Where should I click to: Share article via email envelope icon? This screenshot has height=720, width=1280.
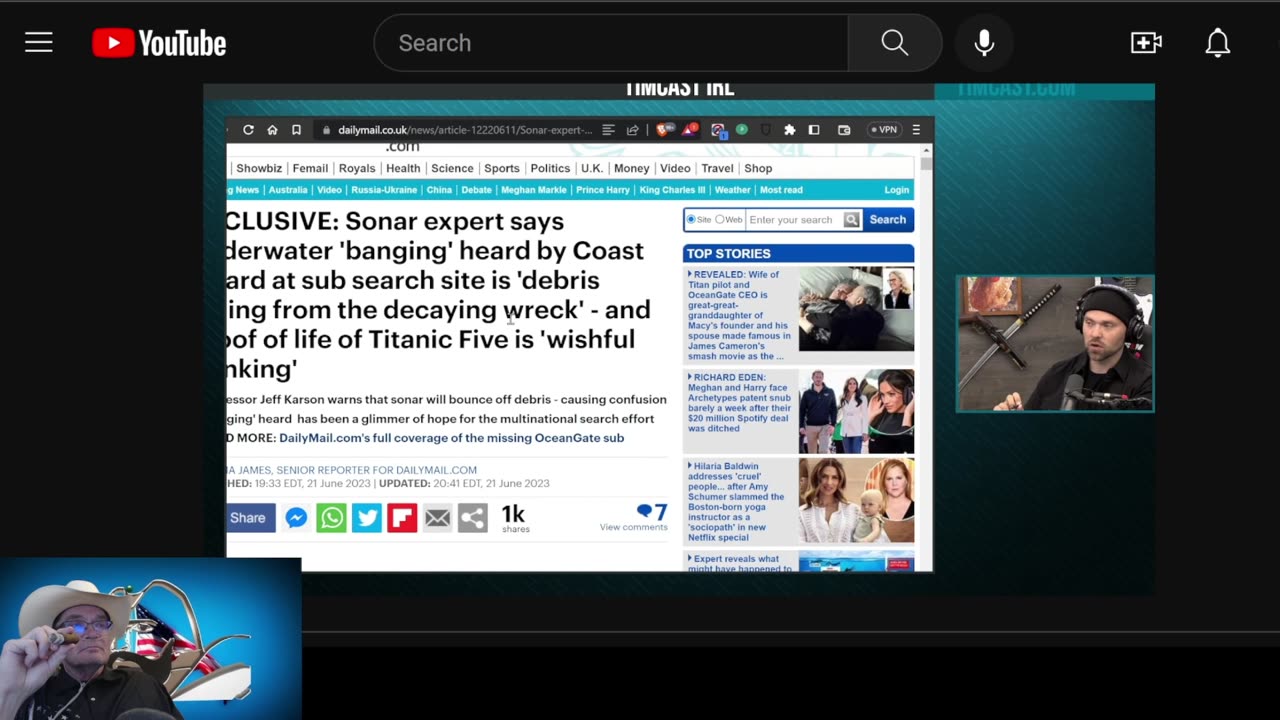438,518
